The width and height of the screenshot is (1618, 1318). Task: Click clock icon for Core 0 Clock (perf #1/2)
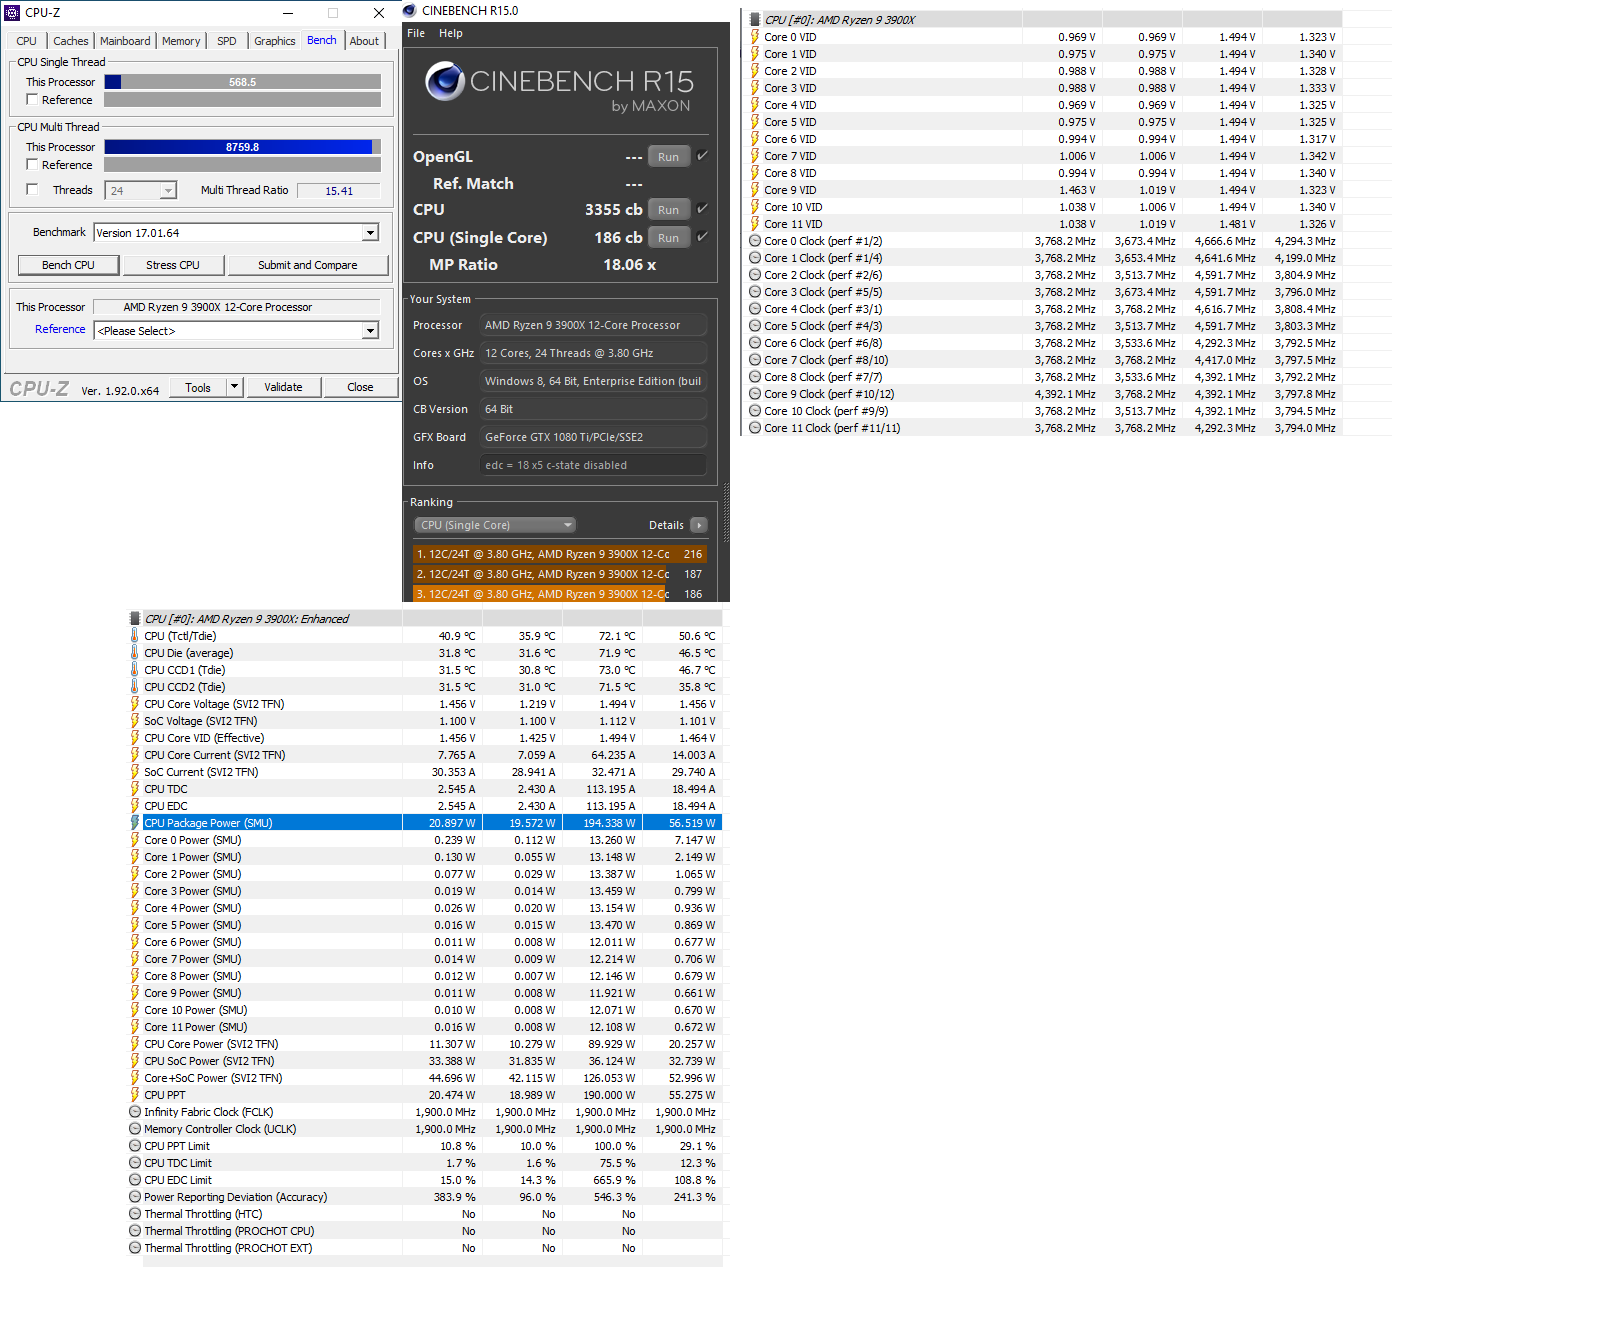tap(755, 240)
